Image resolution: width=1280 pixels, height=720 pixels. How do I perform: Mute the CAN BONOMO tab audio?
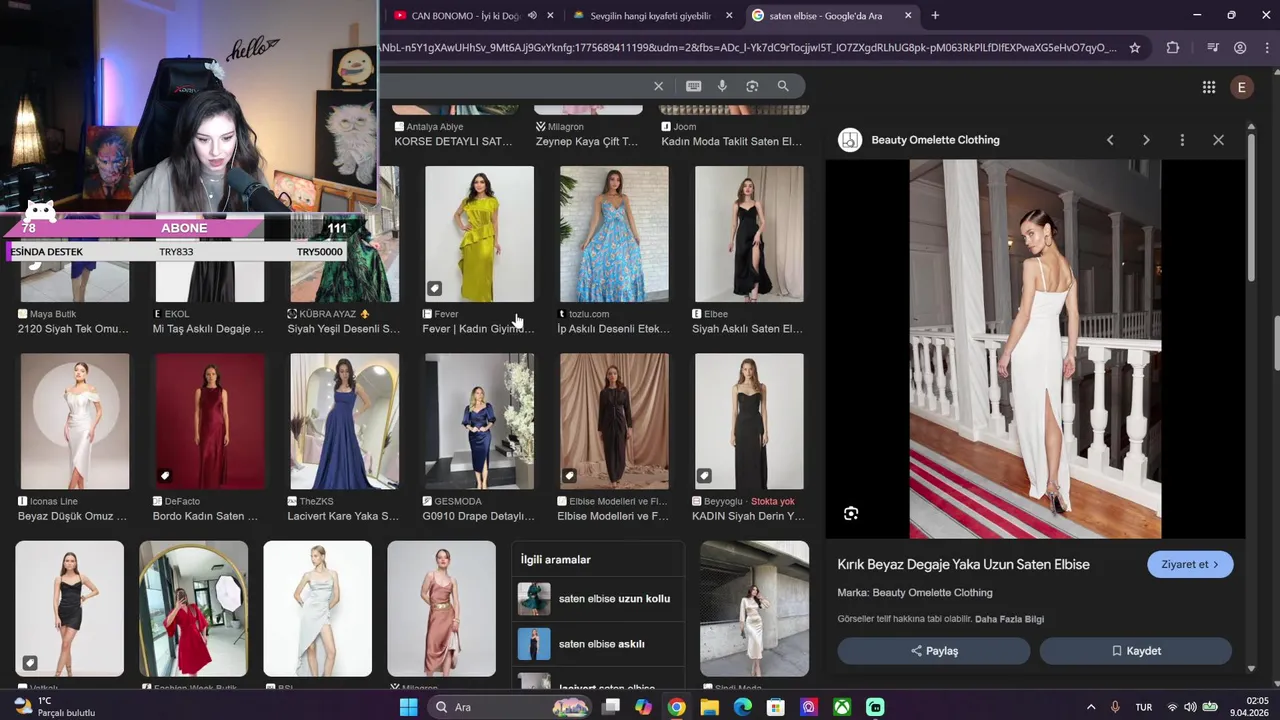pyautogui.click(x=532, y=16)
